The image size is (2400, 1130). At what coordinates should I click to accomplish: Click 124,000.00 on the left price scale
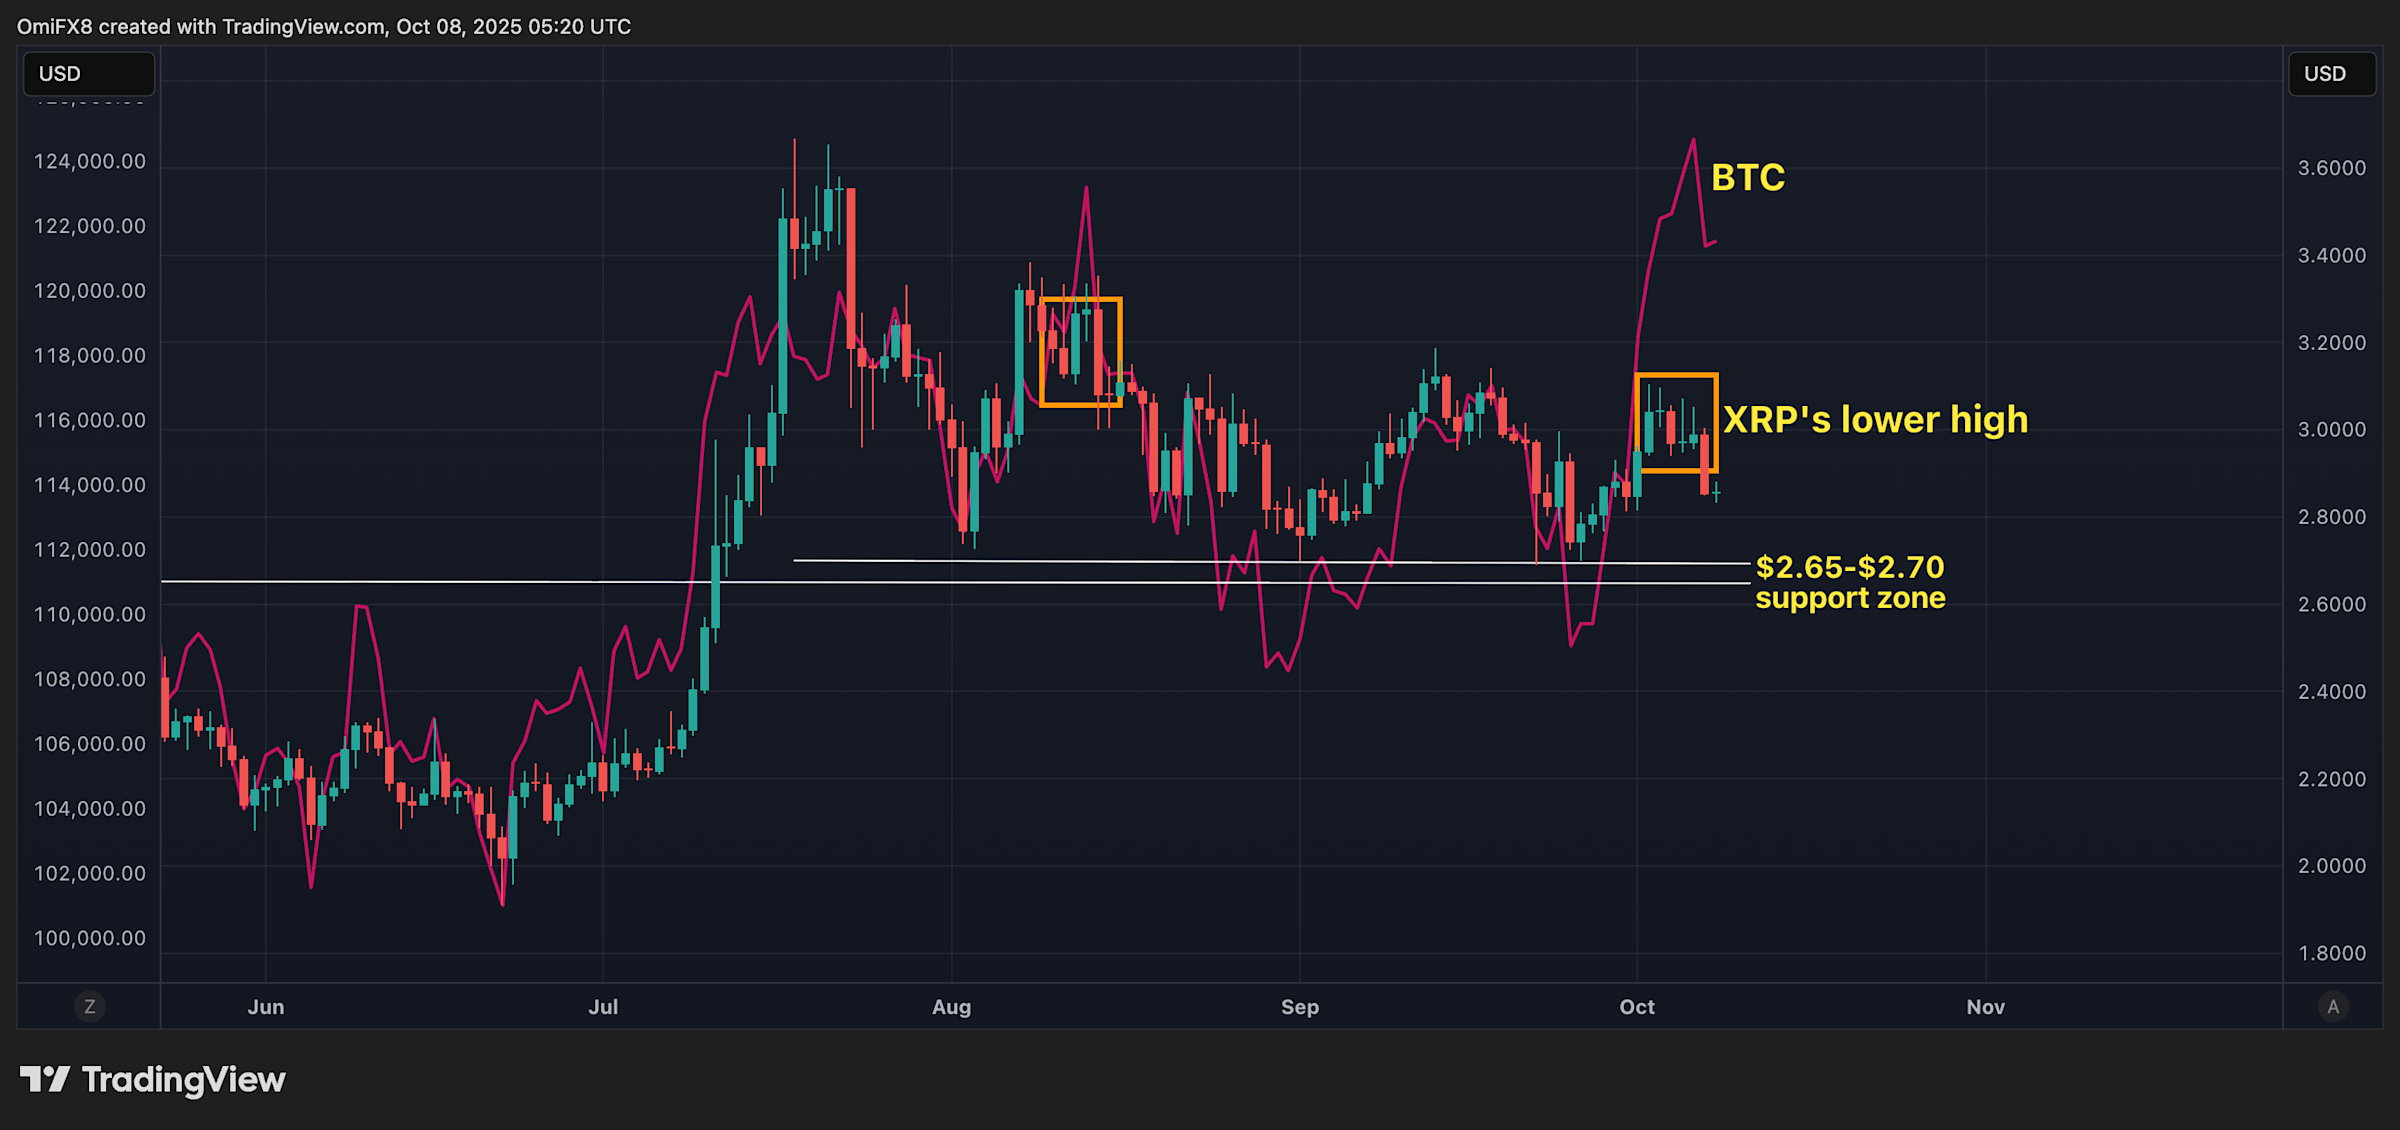[x=90, y=162]
